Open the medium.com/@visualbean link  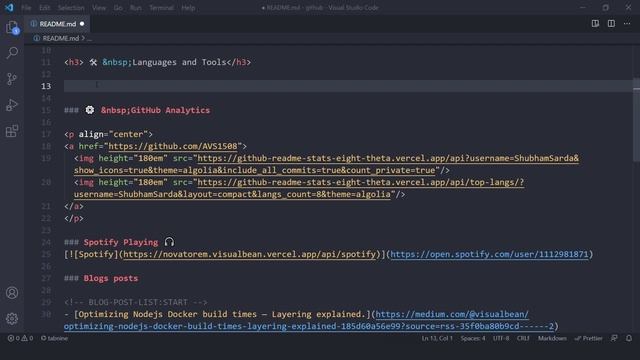coord(452,314)
